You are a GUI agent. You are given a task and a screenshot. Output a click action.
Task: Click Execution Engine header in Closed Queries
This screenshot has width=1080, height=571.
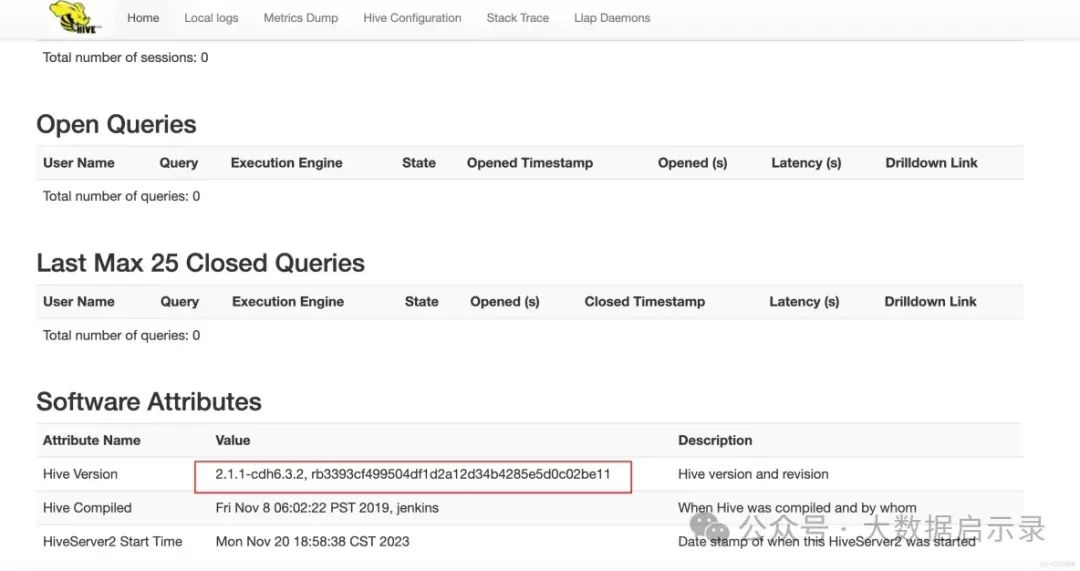pos(288,302)
